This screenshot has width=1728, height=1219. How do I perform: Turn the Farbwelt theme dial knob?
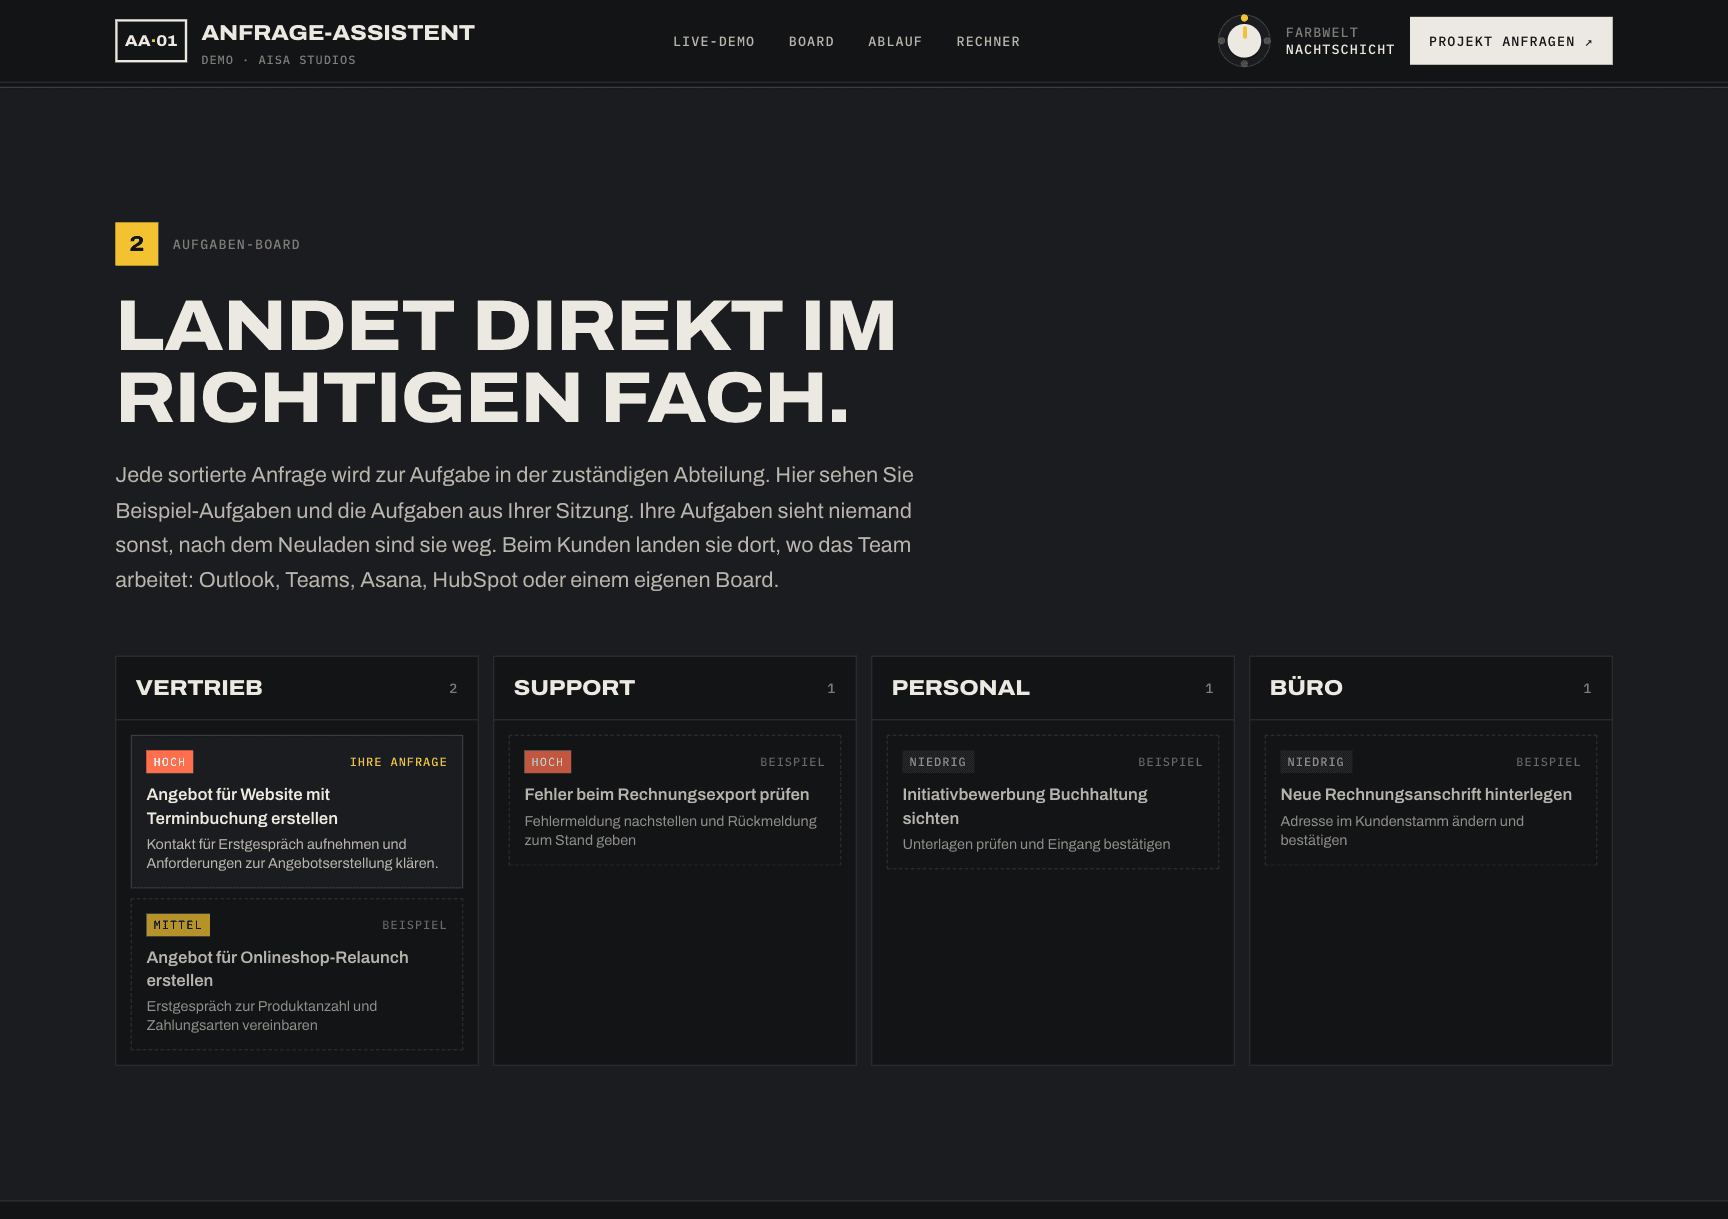point(1244,41)
